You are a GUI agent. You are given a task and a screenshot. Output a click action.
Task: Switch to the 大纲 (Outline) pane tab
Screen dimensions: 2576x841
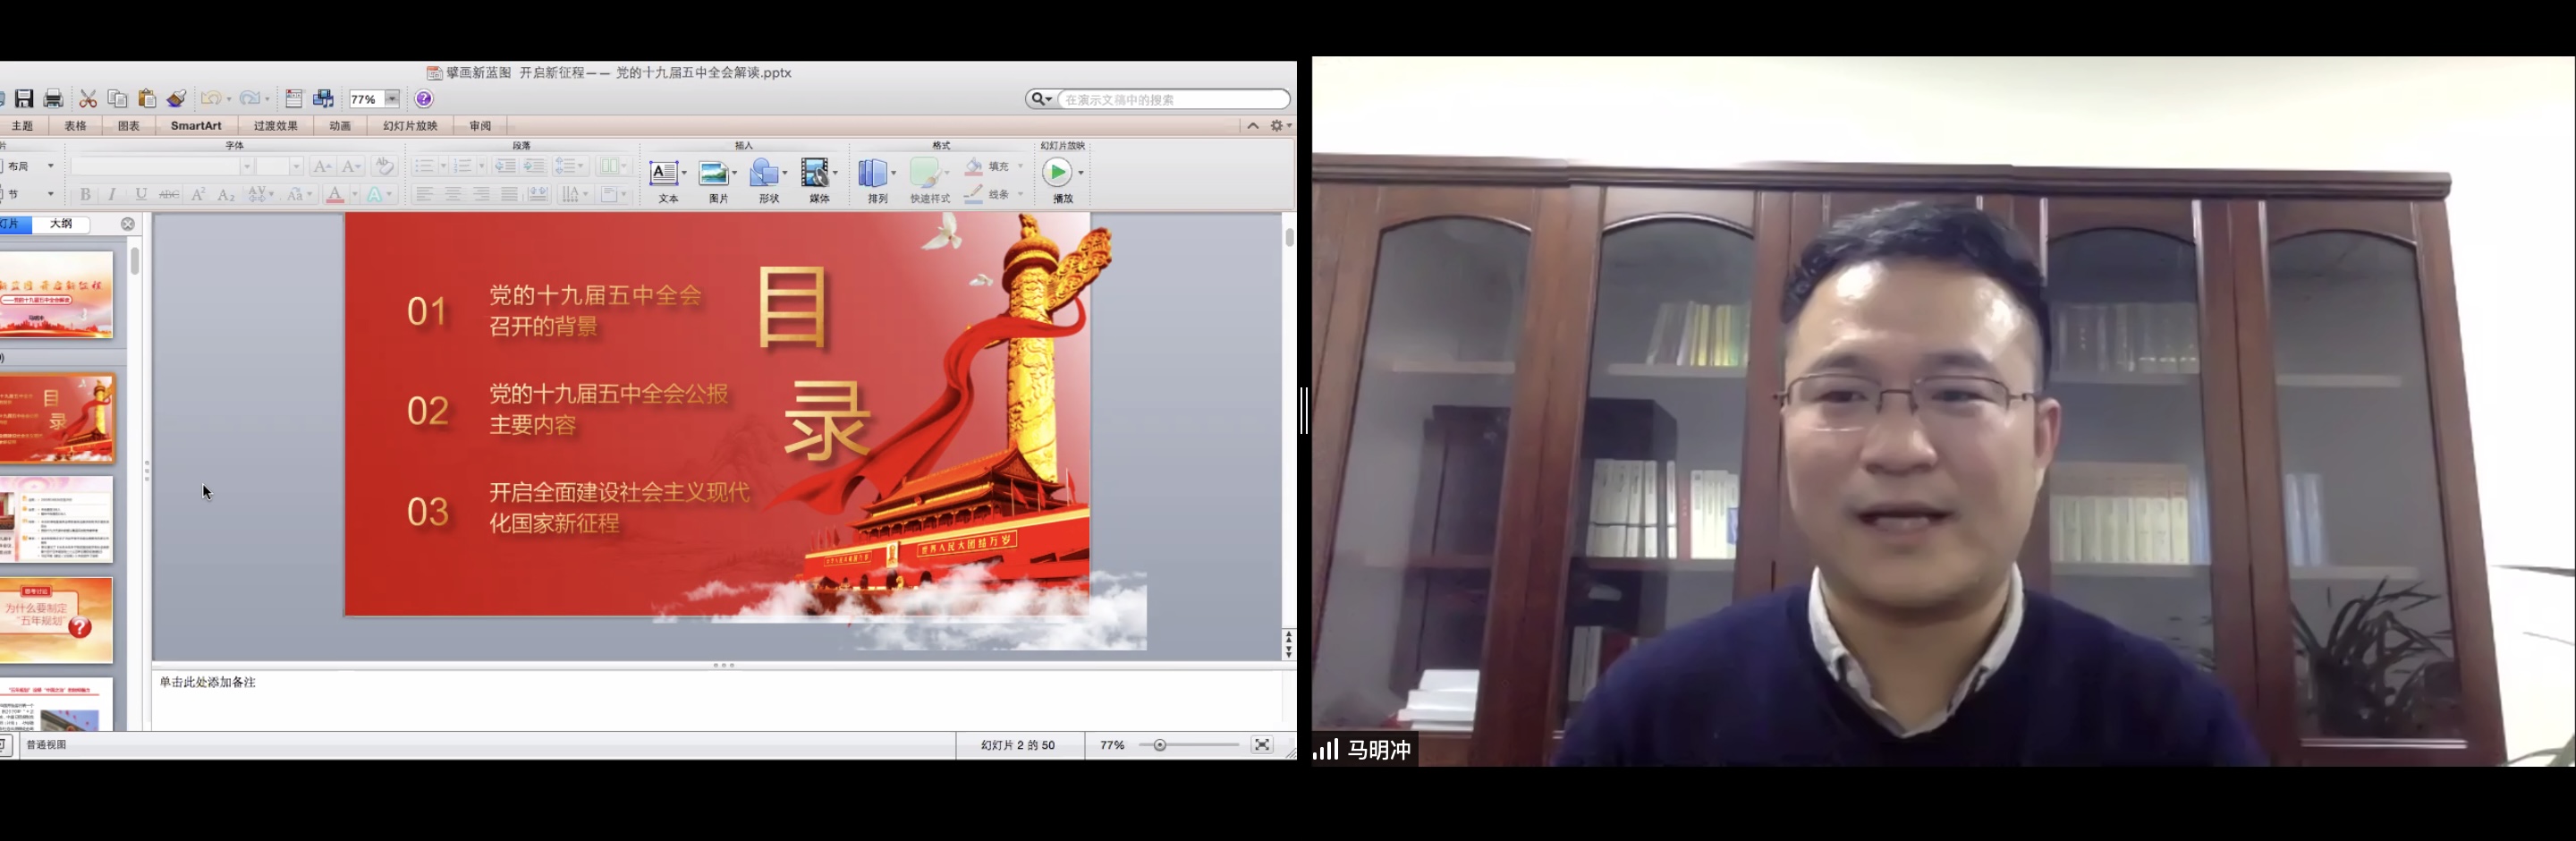tap(61, 224)
